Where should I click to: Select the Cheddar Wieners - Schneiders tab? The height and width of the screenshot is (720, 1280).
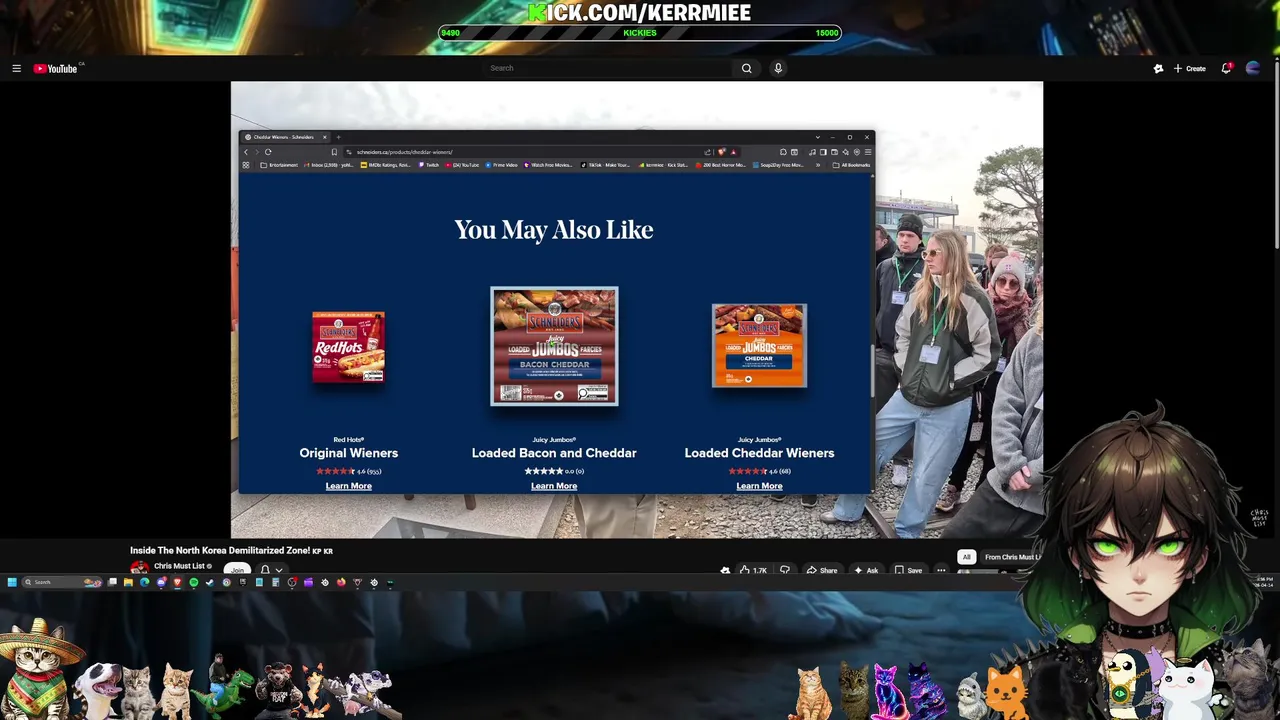point(285,137)
